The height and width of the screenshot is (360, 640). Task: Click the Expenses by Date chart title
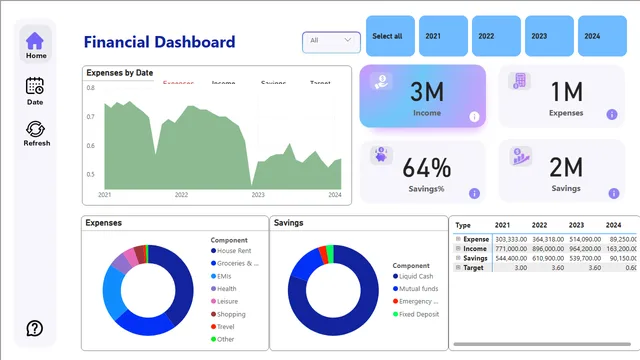120,73
